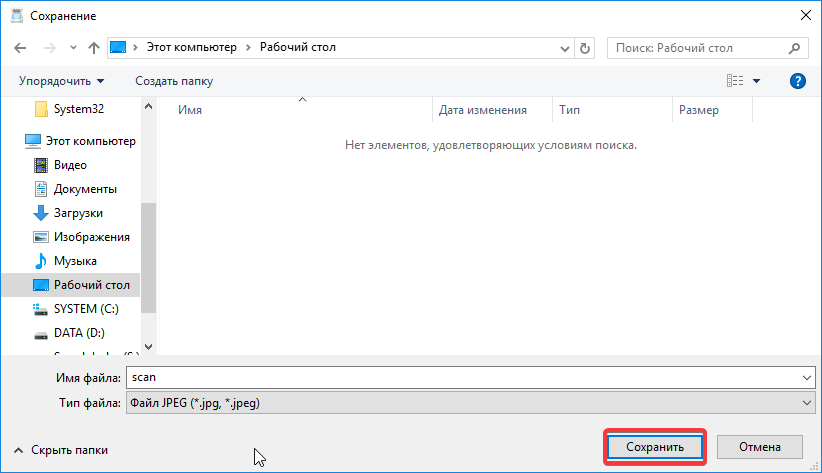
Task: Expand the Упорядочить menu
Action: tap(61, 81)
